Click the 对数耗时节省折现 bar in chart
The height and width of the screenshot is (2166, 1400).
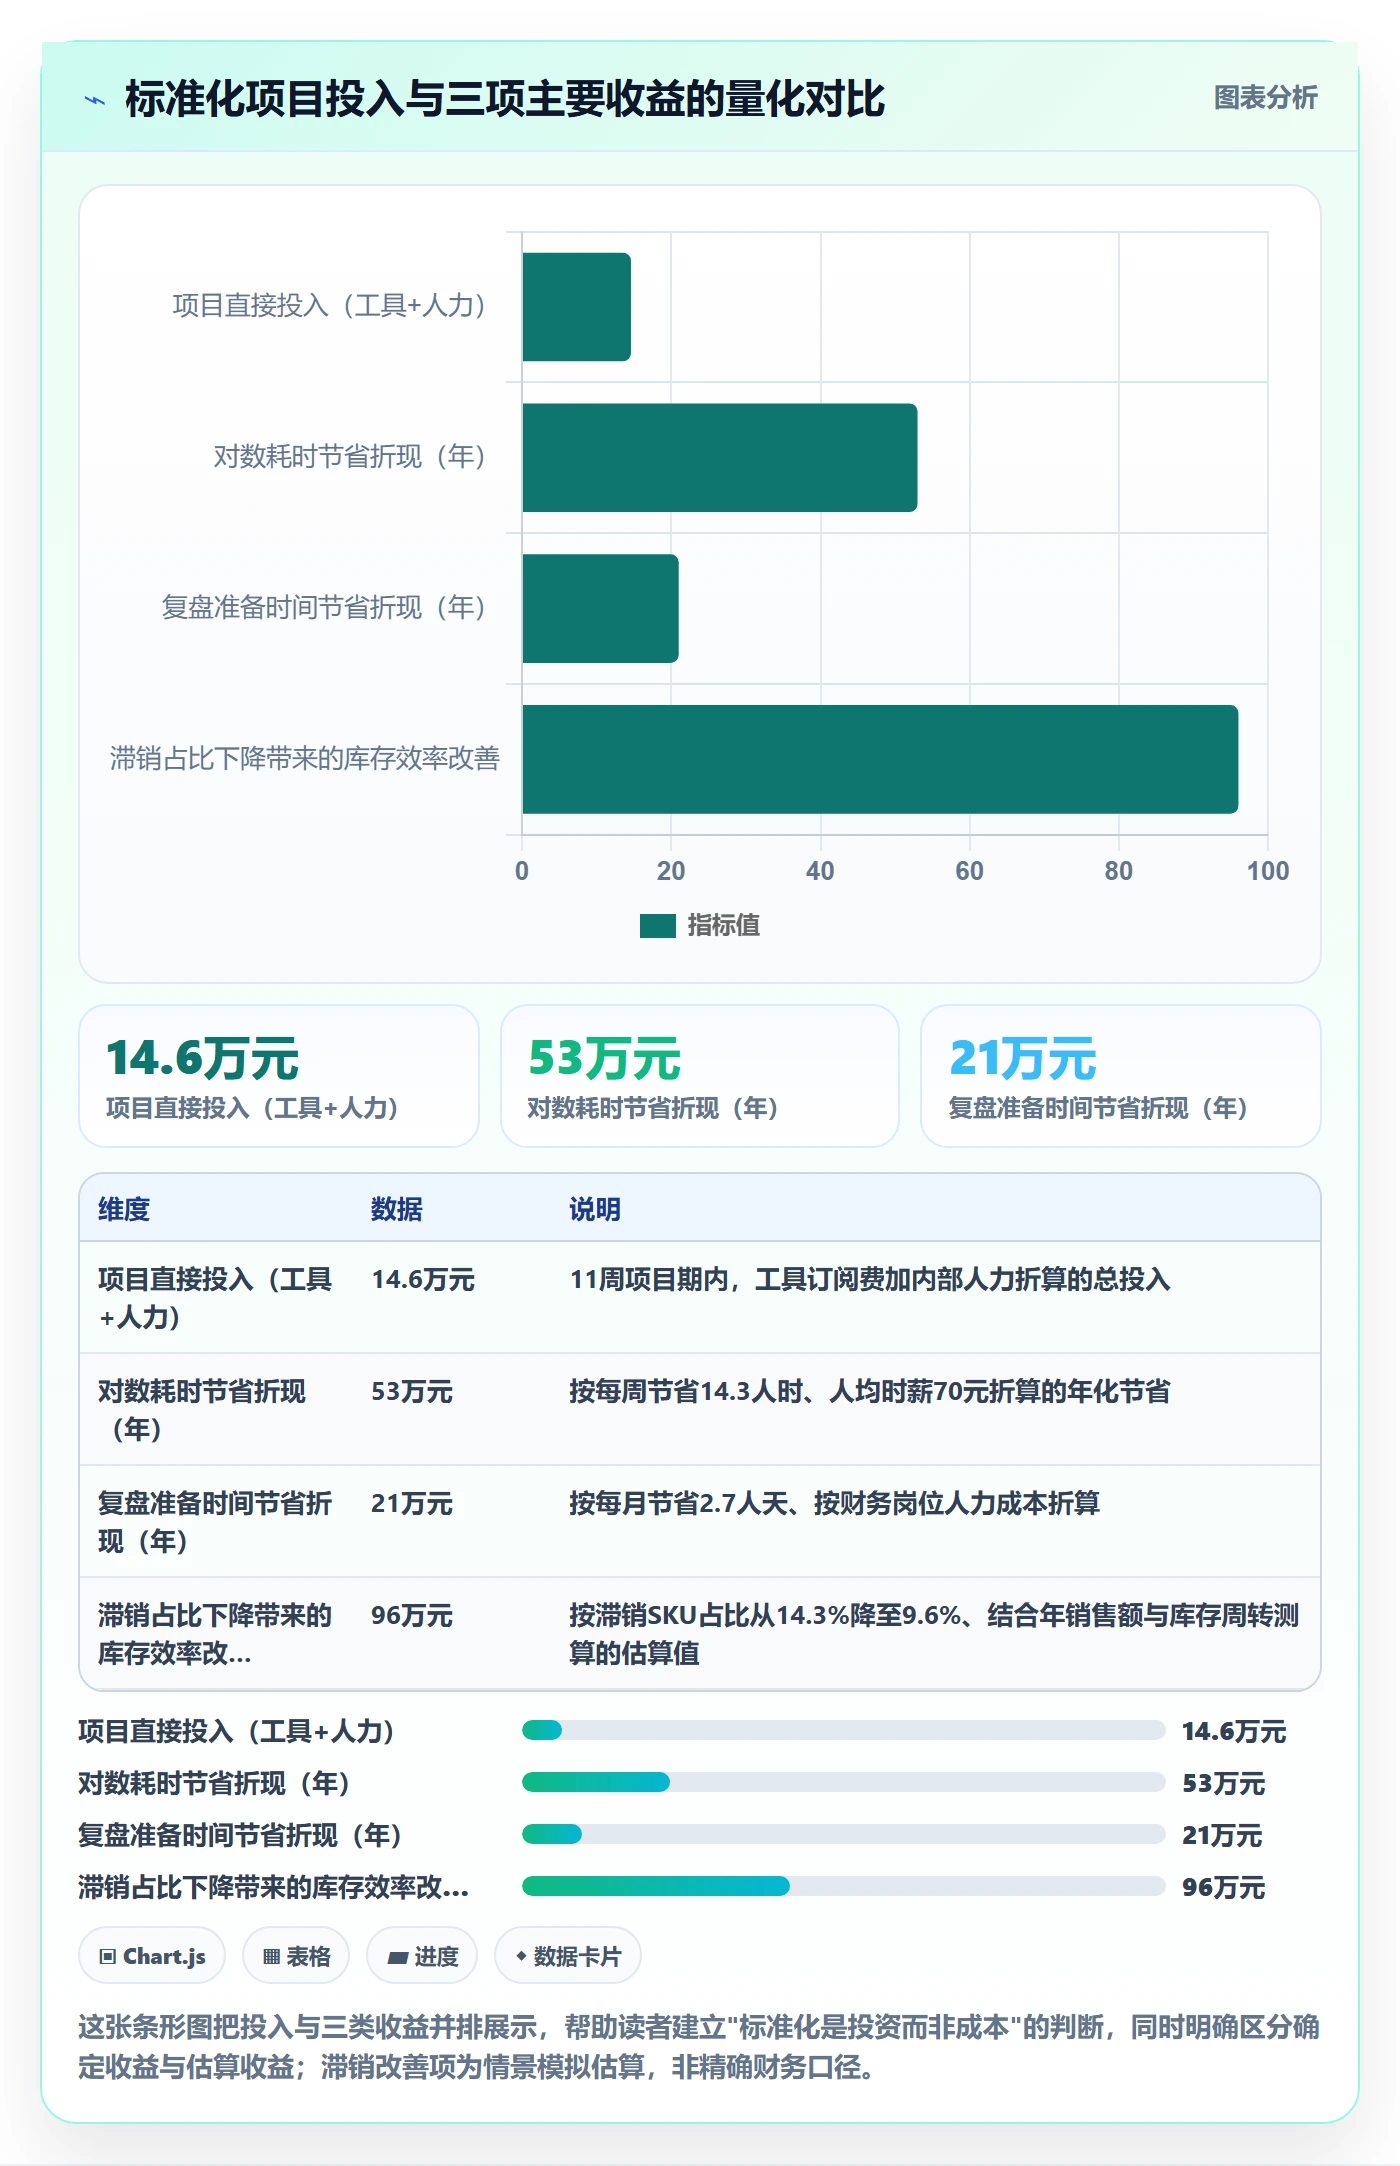tap(719, 458)
